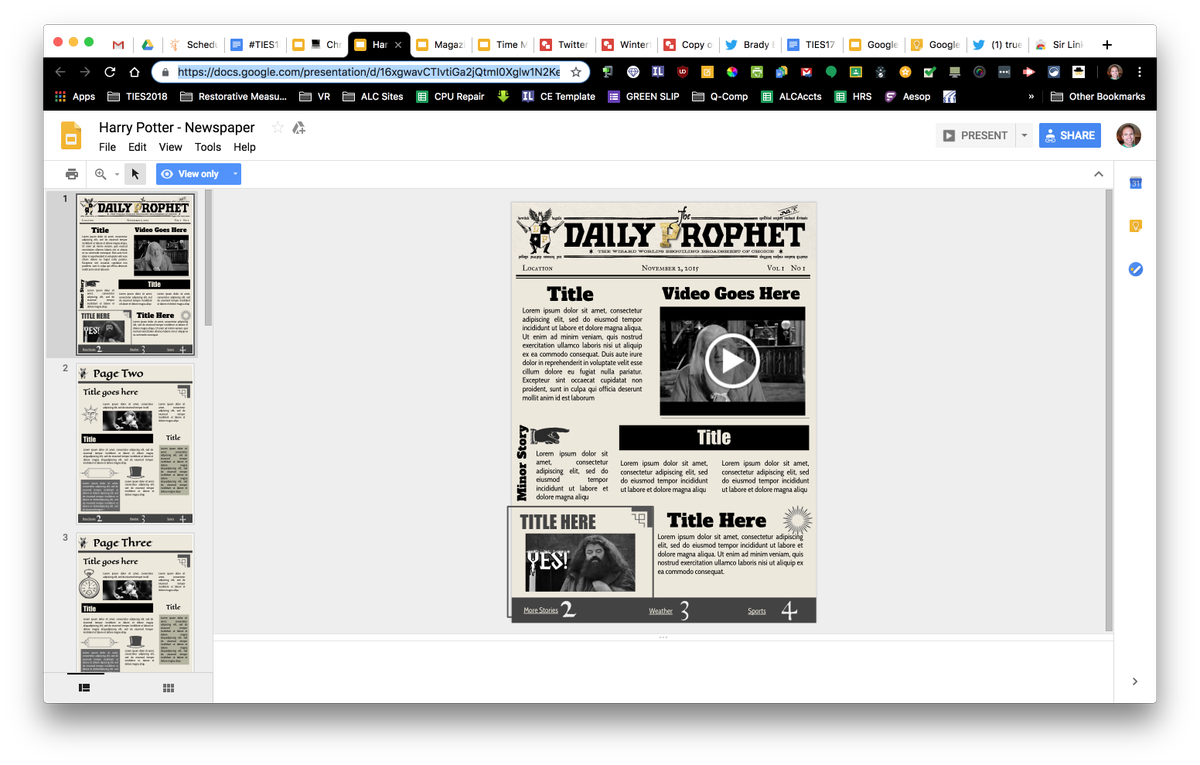Open the Tasks side panel icon

click(1135, 269)
